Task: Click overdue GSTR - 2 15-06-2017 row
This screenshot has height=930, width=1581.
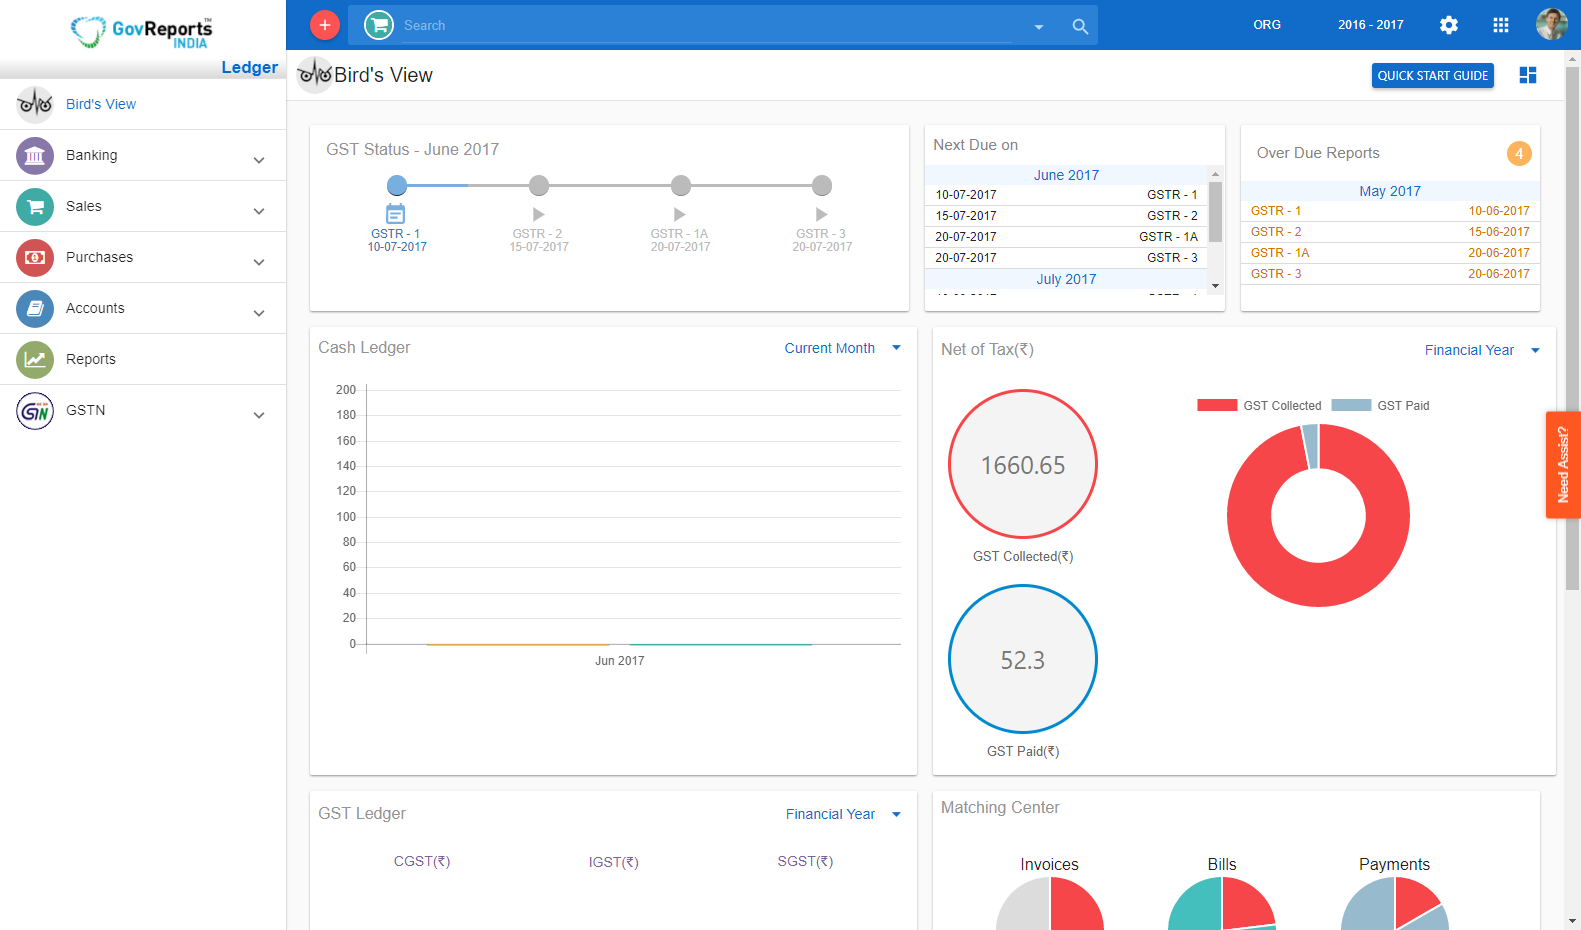Action: [x=1390, y=232]
